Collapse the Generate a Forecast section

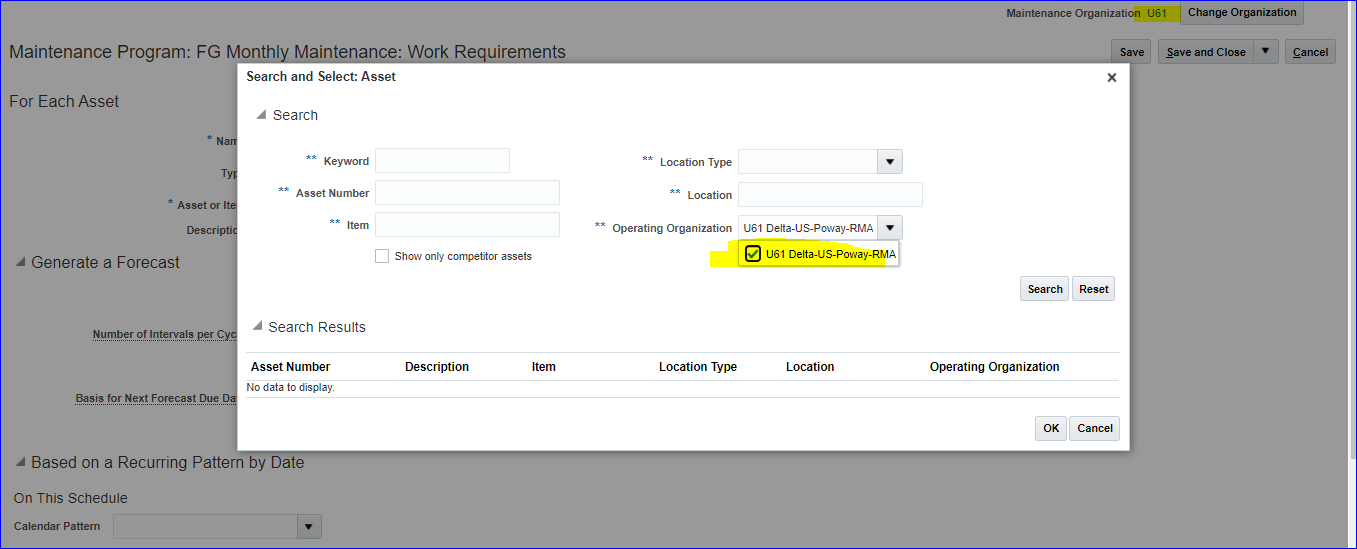[x=20, y=262]
